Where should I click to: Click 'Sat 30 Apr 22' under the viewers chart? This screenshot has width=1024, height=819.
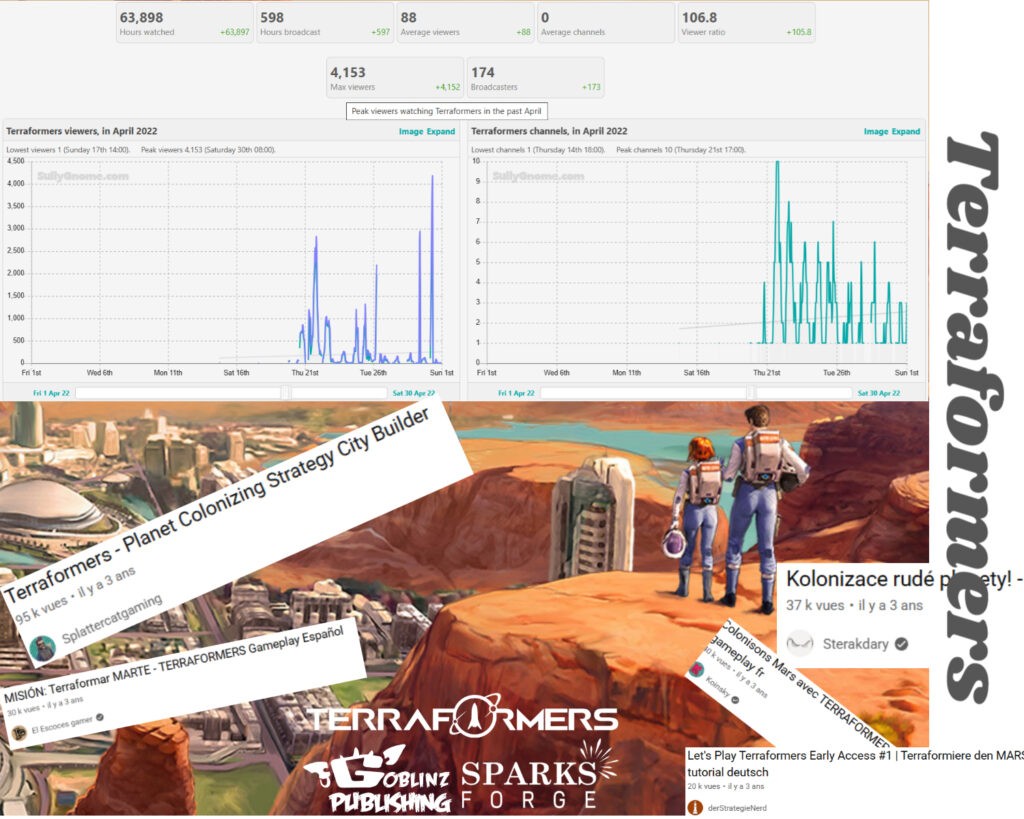coord(413,393)
